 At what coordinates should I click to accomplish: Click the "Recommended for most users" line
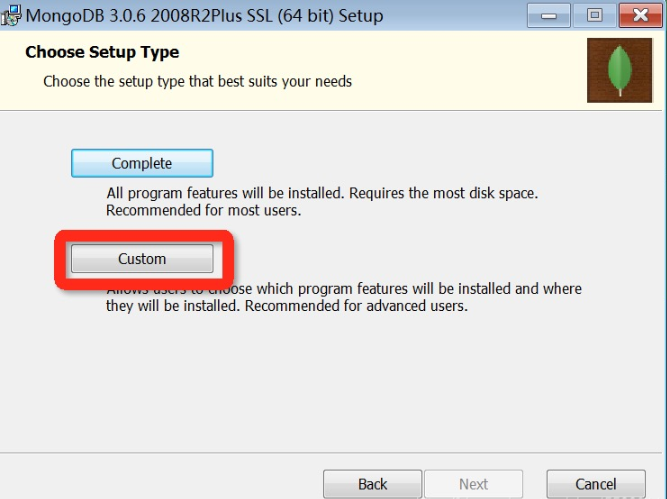click(x=203, y=211)
